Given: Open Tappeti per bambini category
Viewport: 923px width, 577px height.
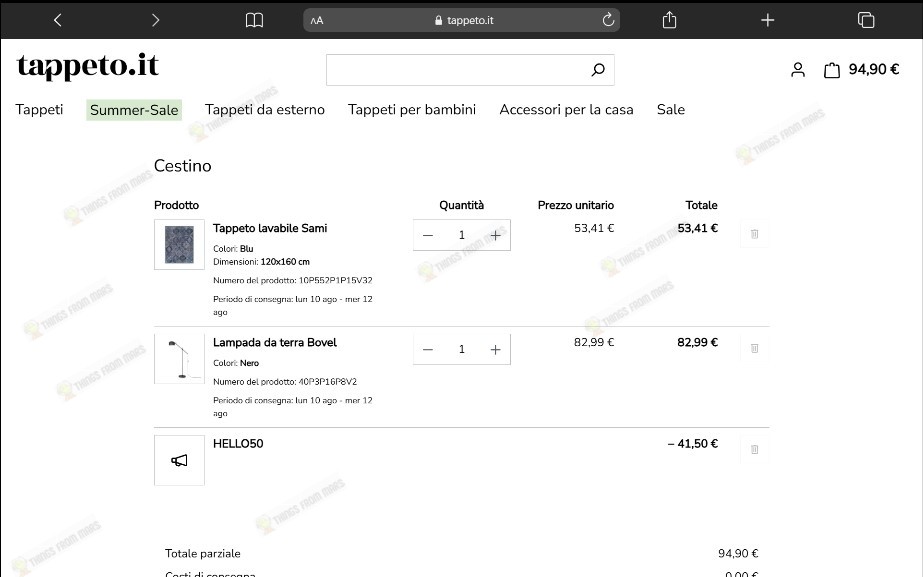Looking at the screenshot, I should 412,110.
